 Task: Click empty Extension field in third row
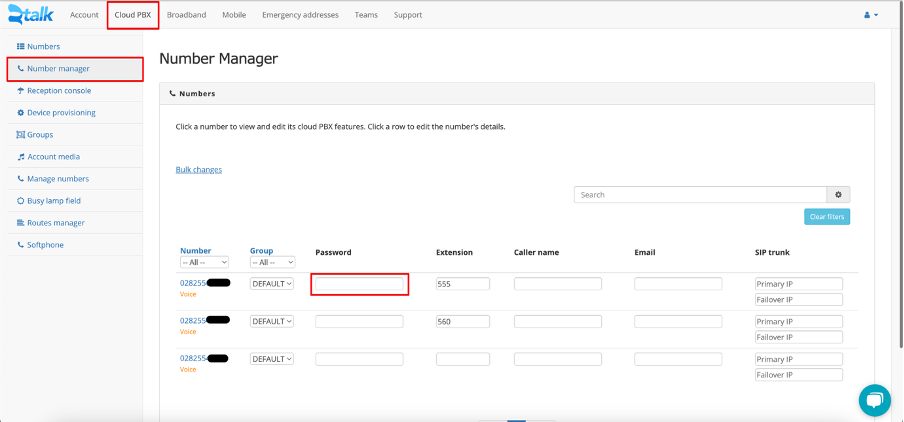pos(463,359)
